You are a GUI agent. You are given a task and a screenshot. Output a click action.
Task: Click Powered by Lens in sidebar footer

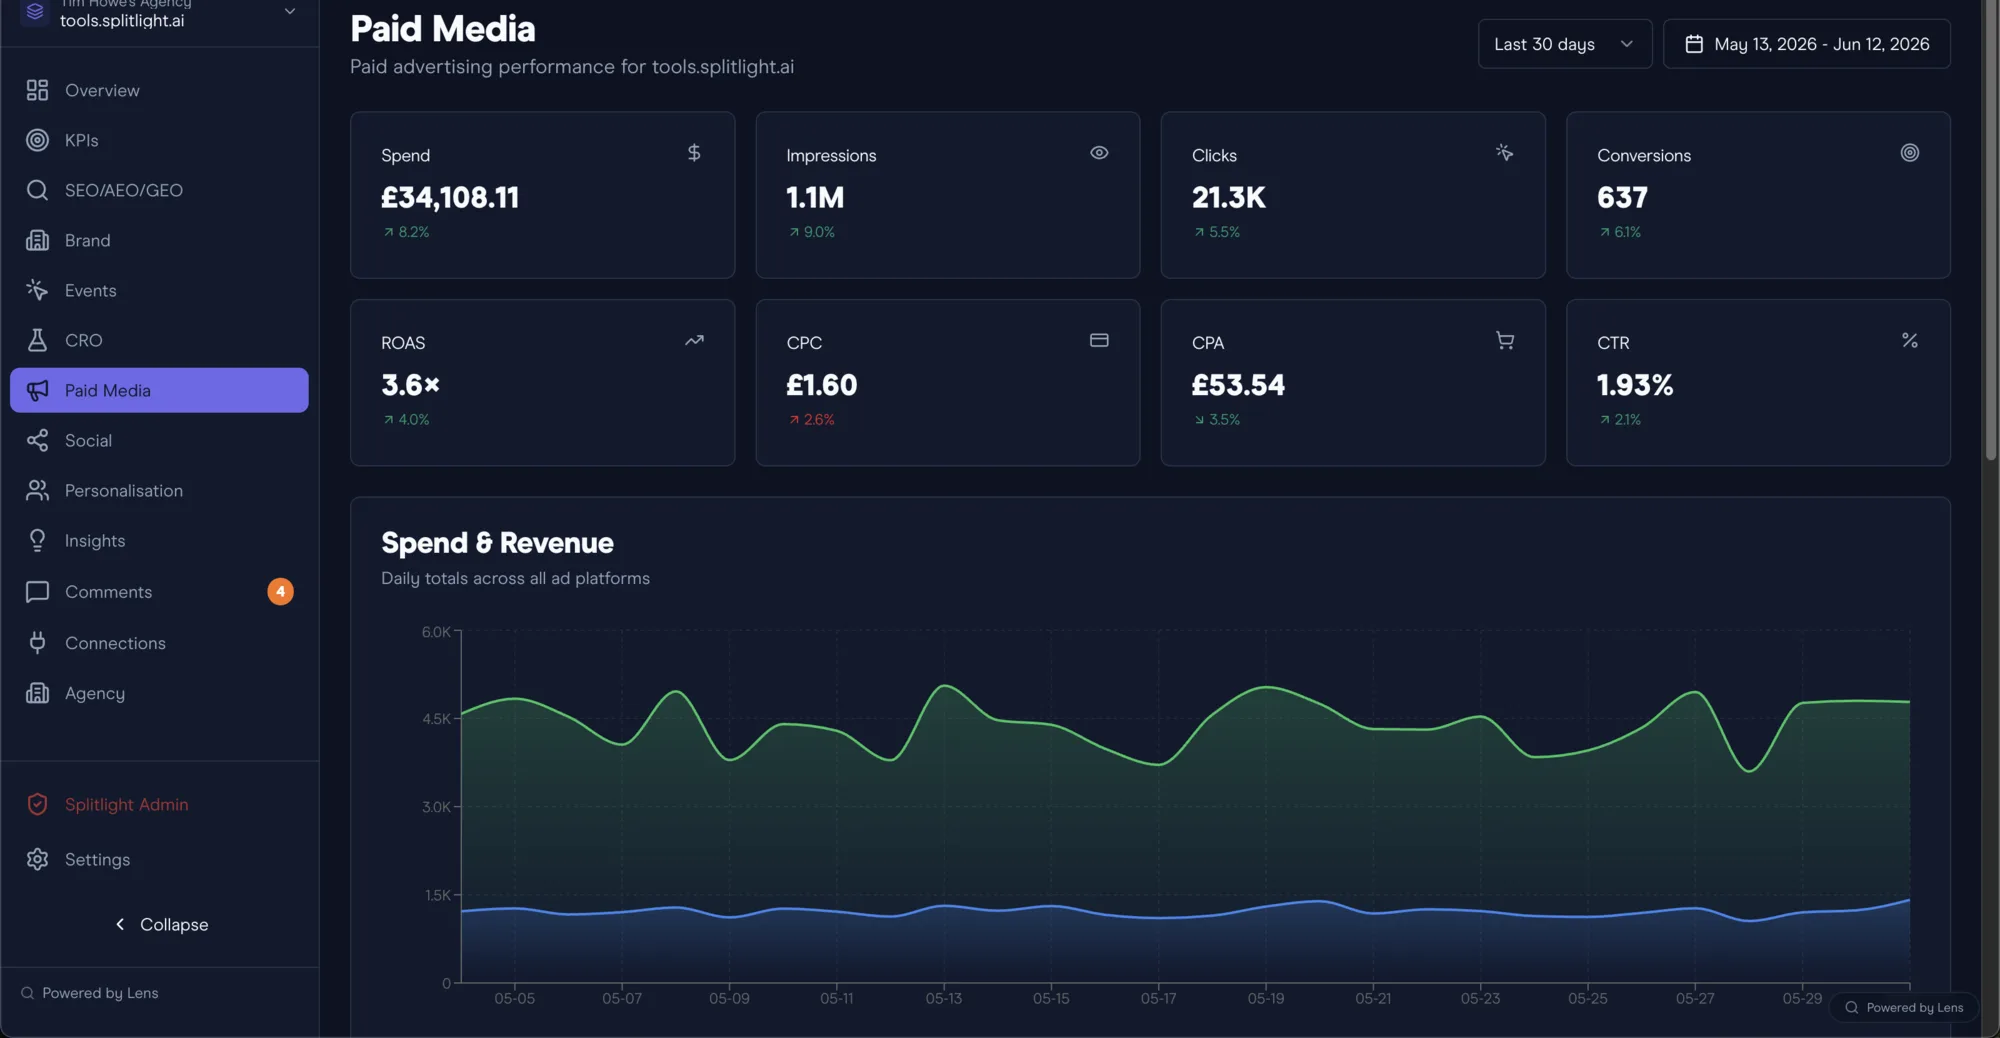(x=90, y=993)
